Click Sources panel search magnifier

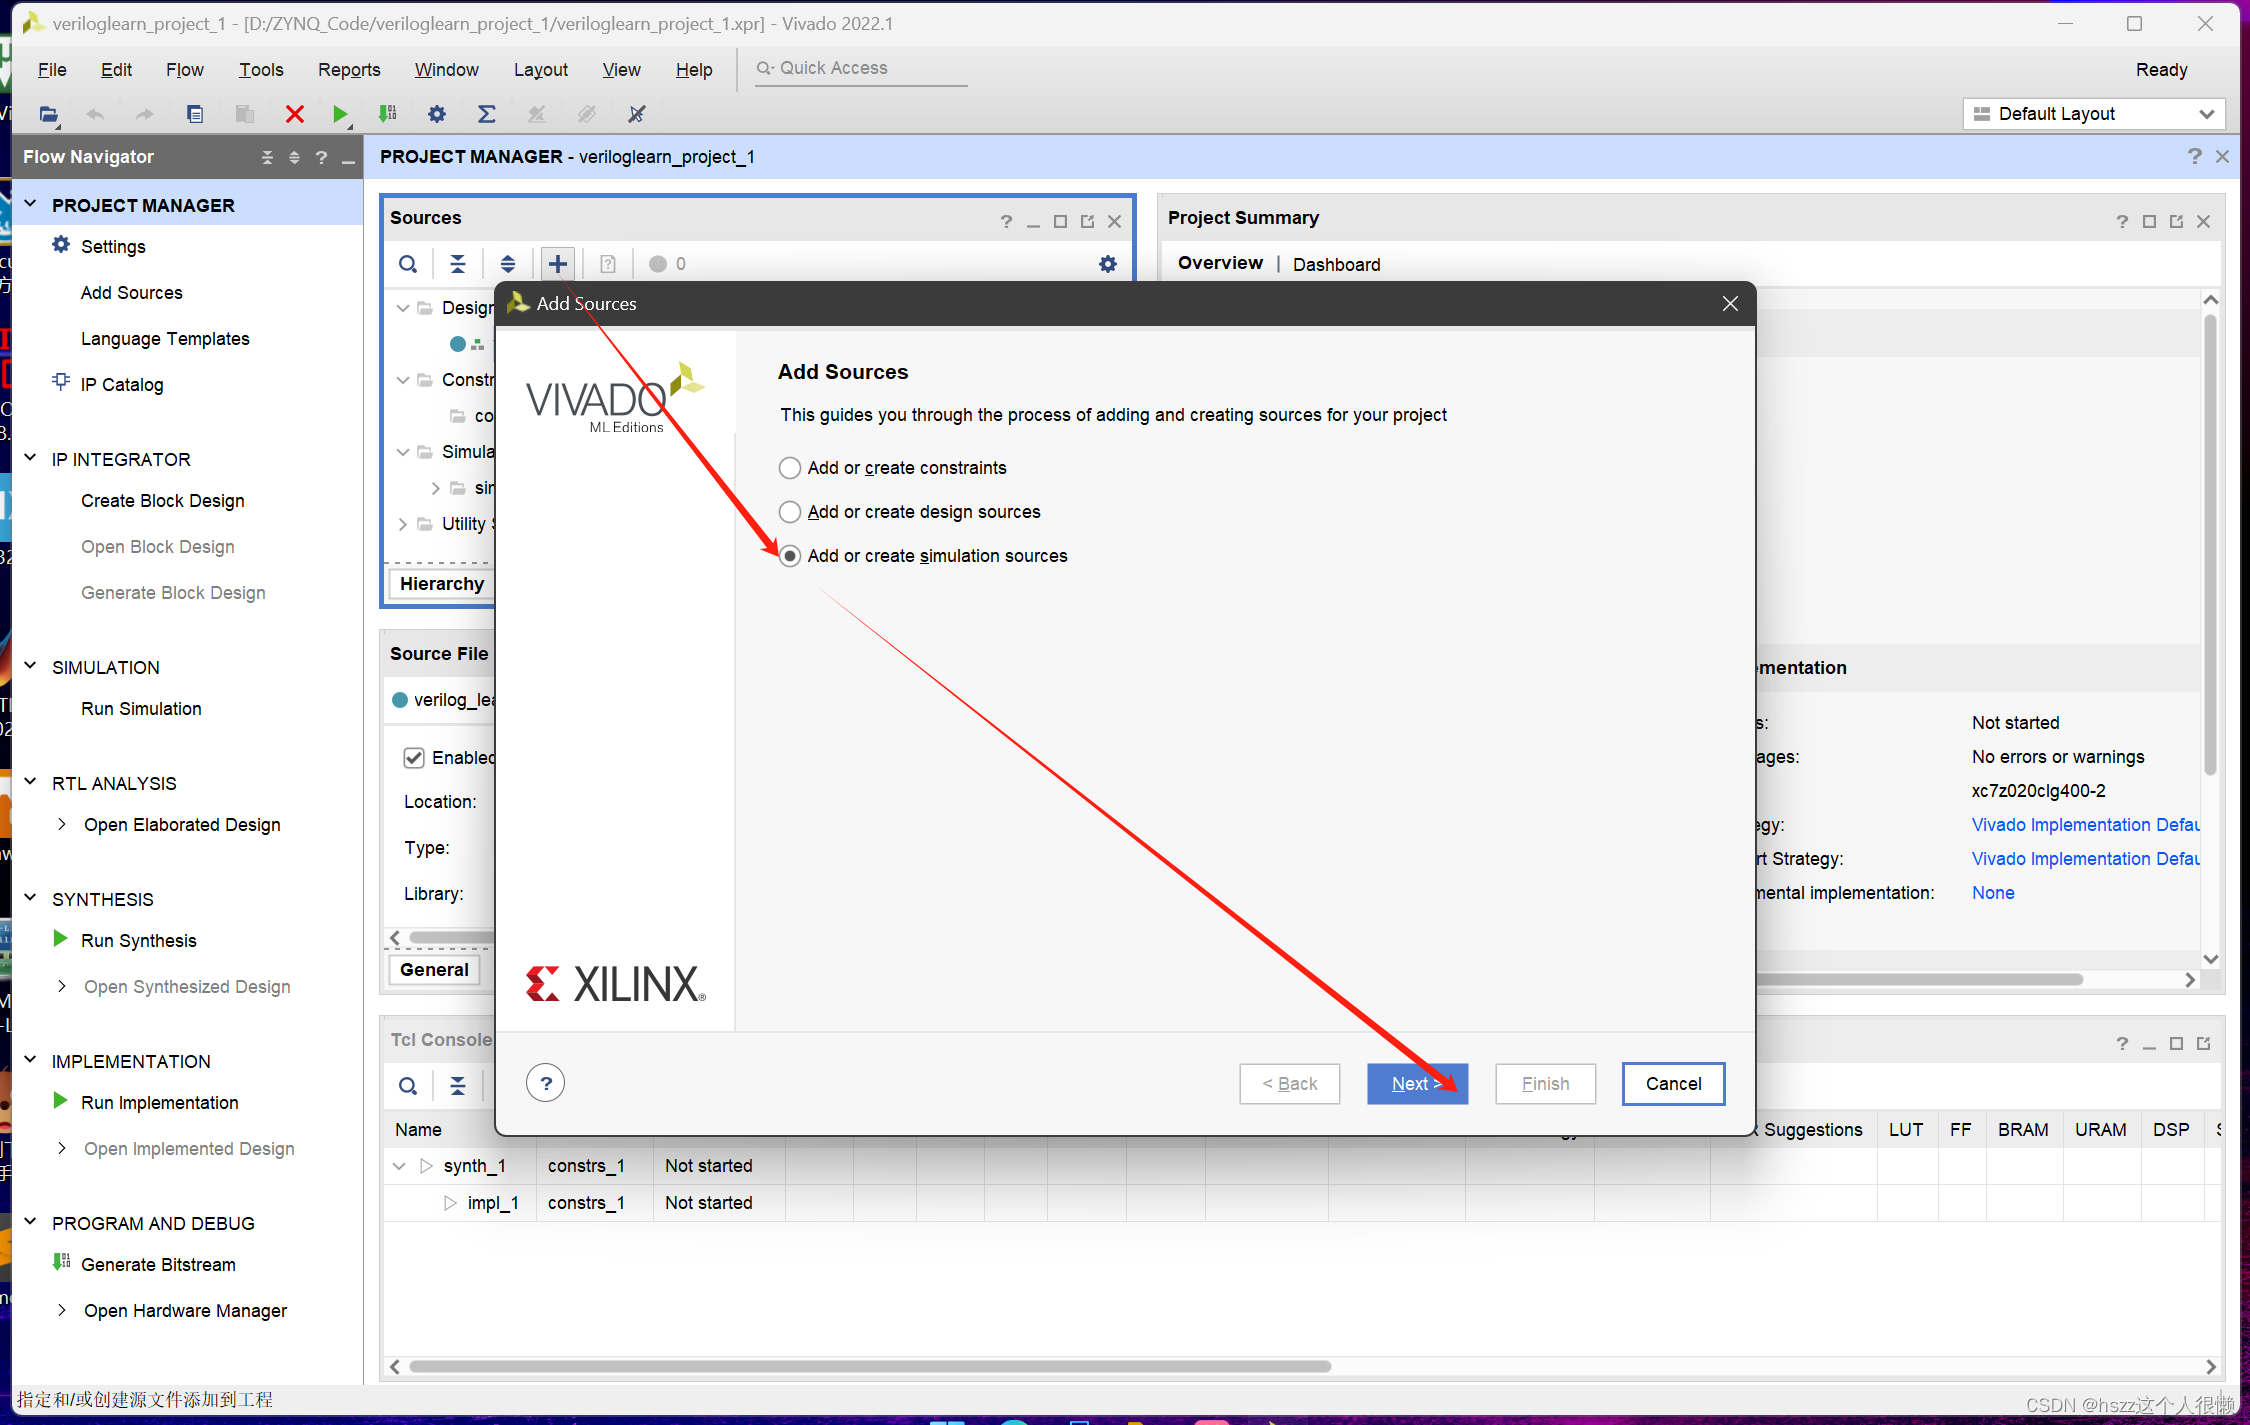(x=408, y=264)
